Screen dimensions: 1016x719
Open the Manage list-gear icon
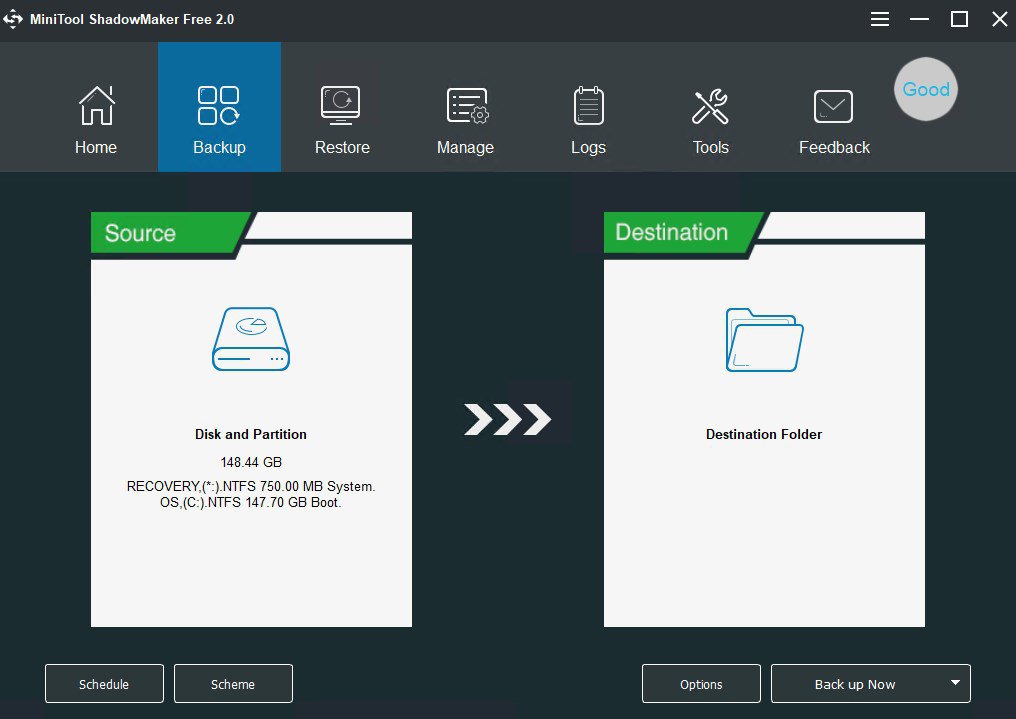[465, 106]
